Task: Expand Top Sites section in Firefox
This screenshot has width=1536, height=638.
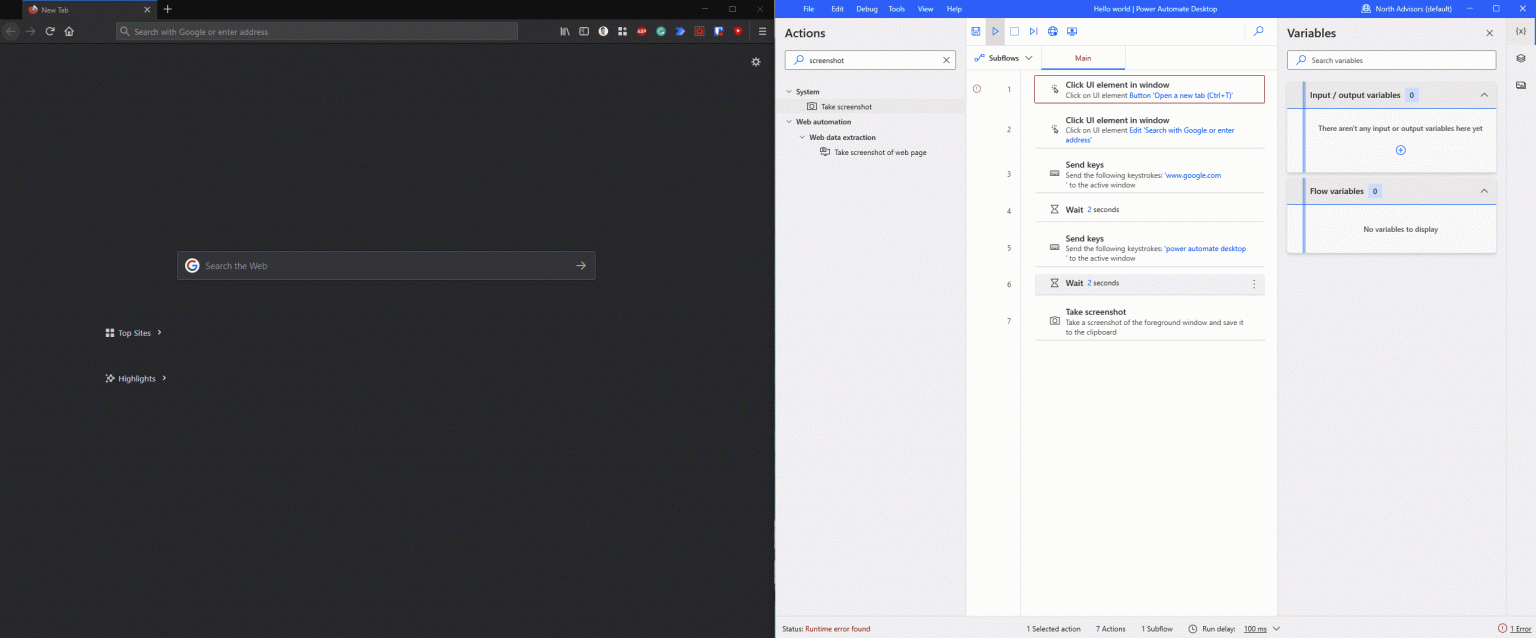Action: (x=159, y=332)
